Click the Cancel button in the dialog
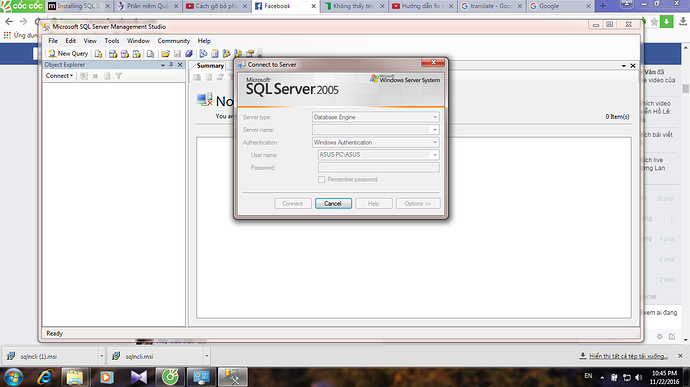 pos(333,203)
